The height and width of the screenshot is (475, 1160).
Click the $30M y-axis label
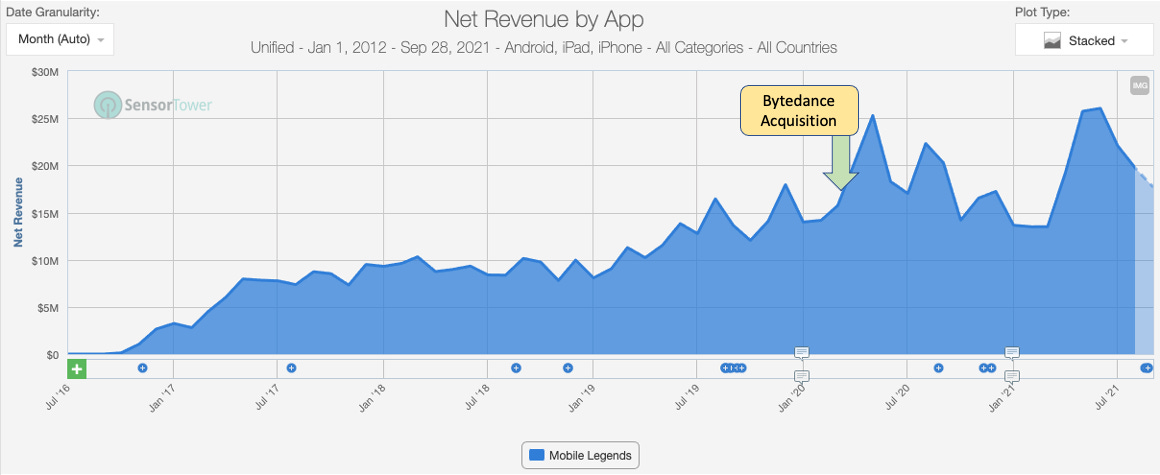coord(47,72)
